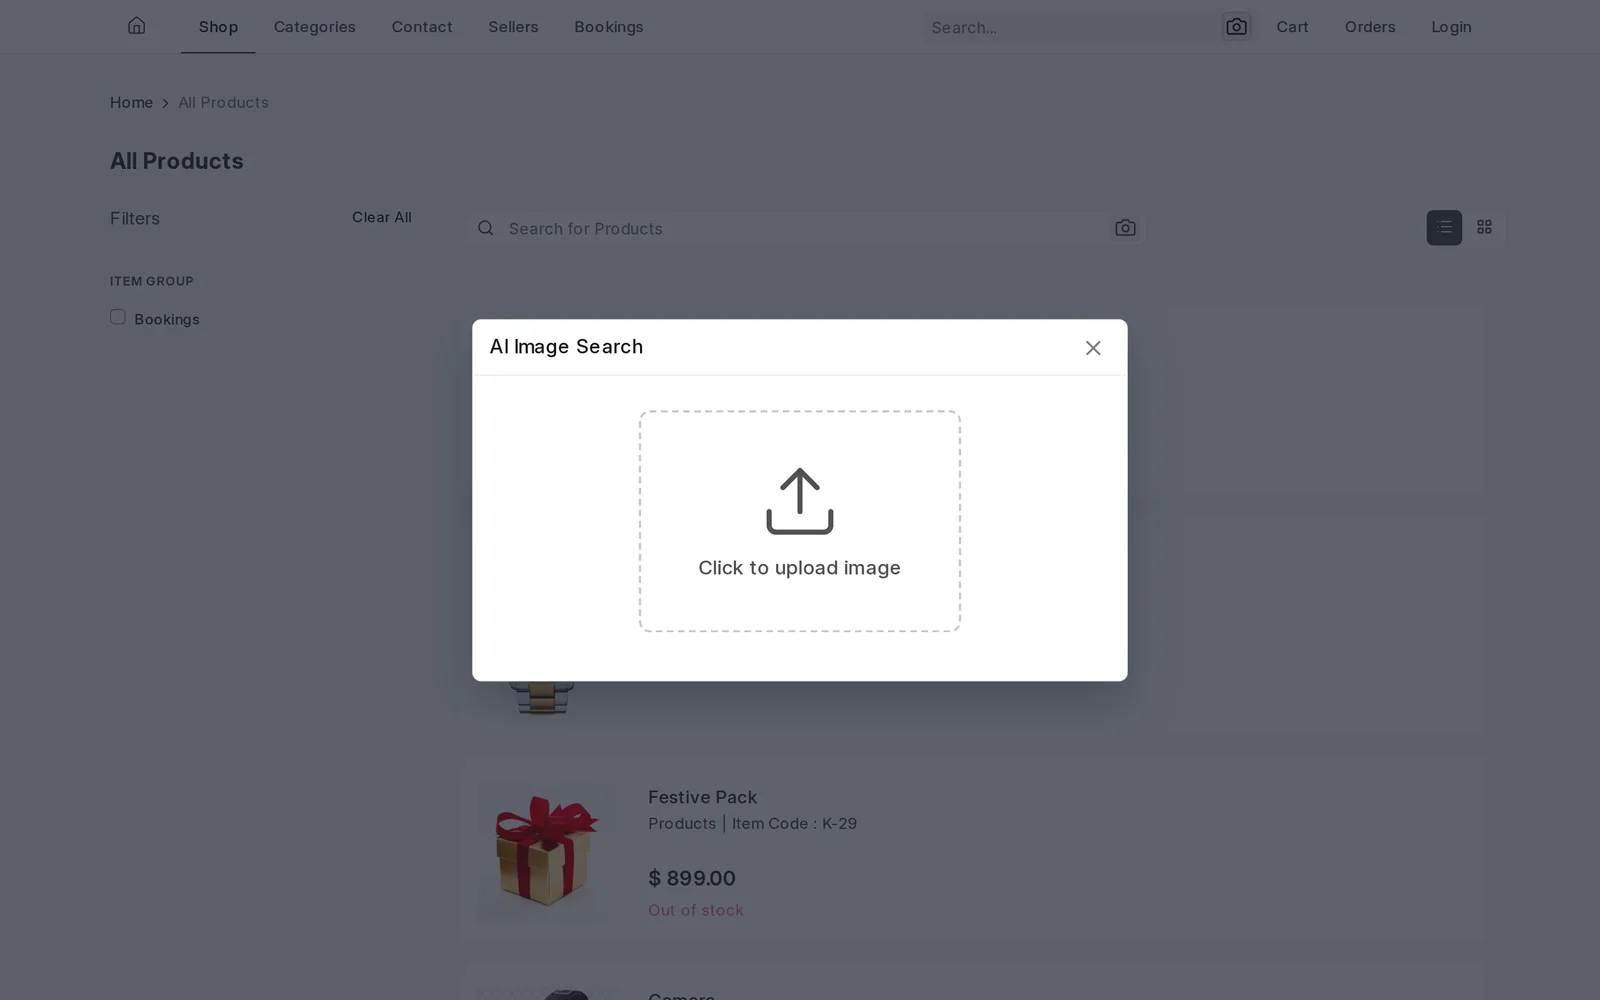1600x1000 pixels.
Task: Click Clear All filters
Action: [381, 217]
